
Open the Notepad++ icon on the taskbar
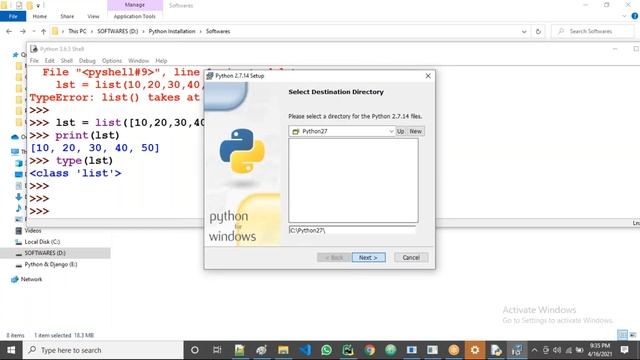[239, 350]
